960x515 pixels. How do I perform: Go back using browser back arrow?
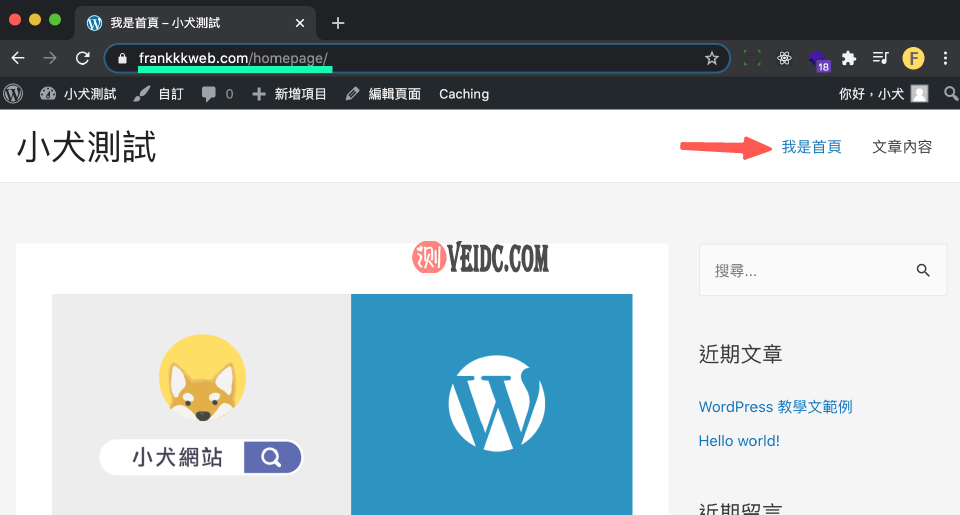tap(18, 58)
